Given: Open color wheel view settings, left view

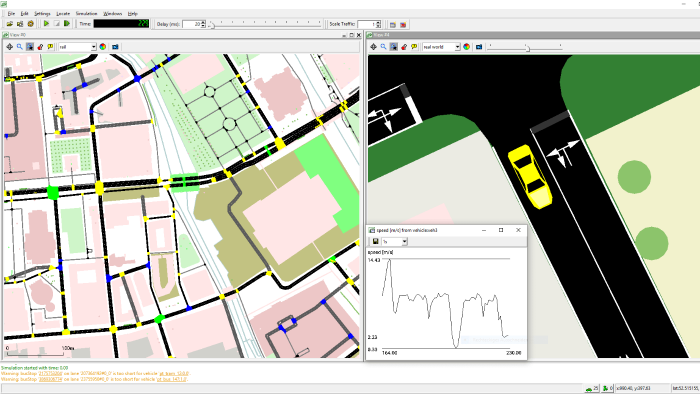Looking at the screenshot, I should pyautogui.click(x=103, y=46).
